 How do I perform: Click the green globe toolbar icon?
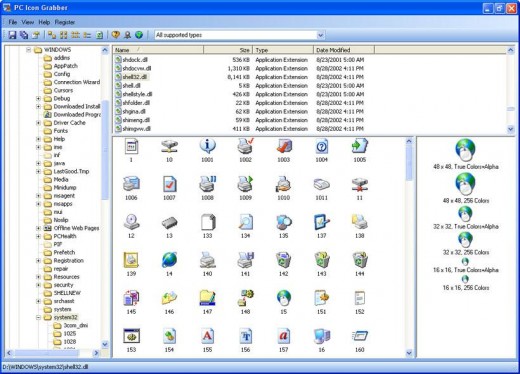click(139, 35)
